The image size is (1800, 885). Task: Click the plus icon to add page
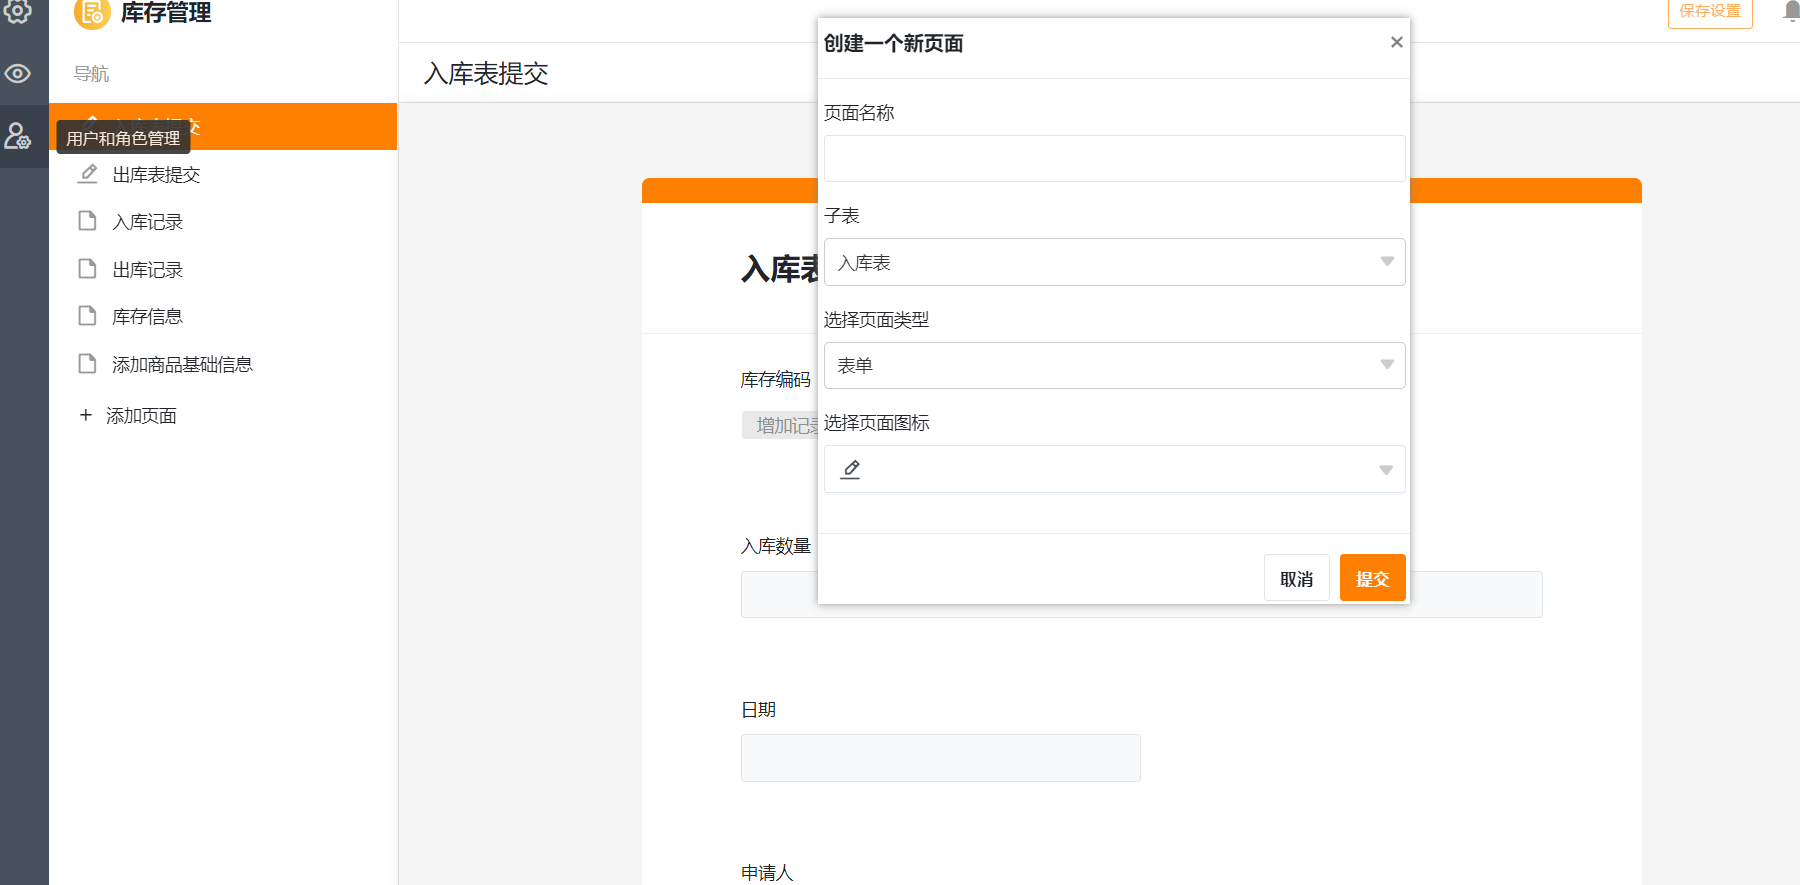coord(86,415)
